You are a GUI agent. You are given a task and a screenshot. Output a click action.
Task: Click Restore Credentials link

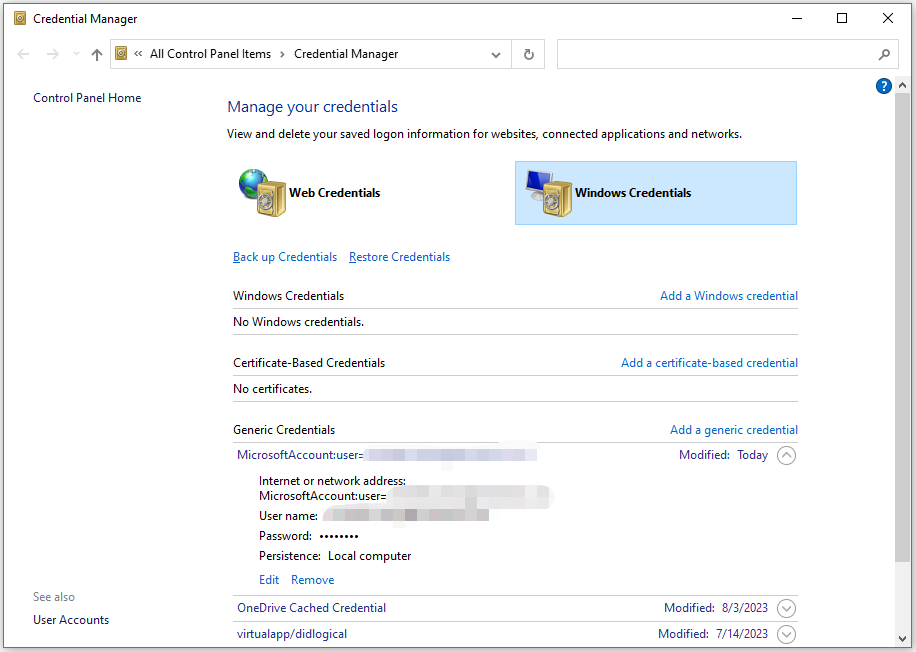coord(399,257)
